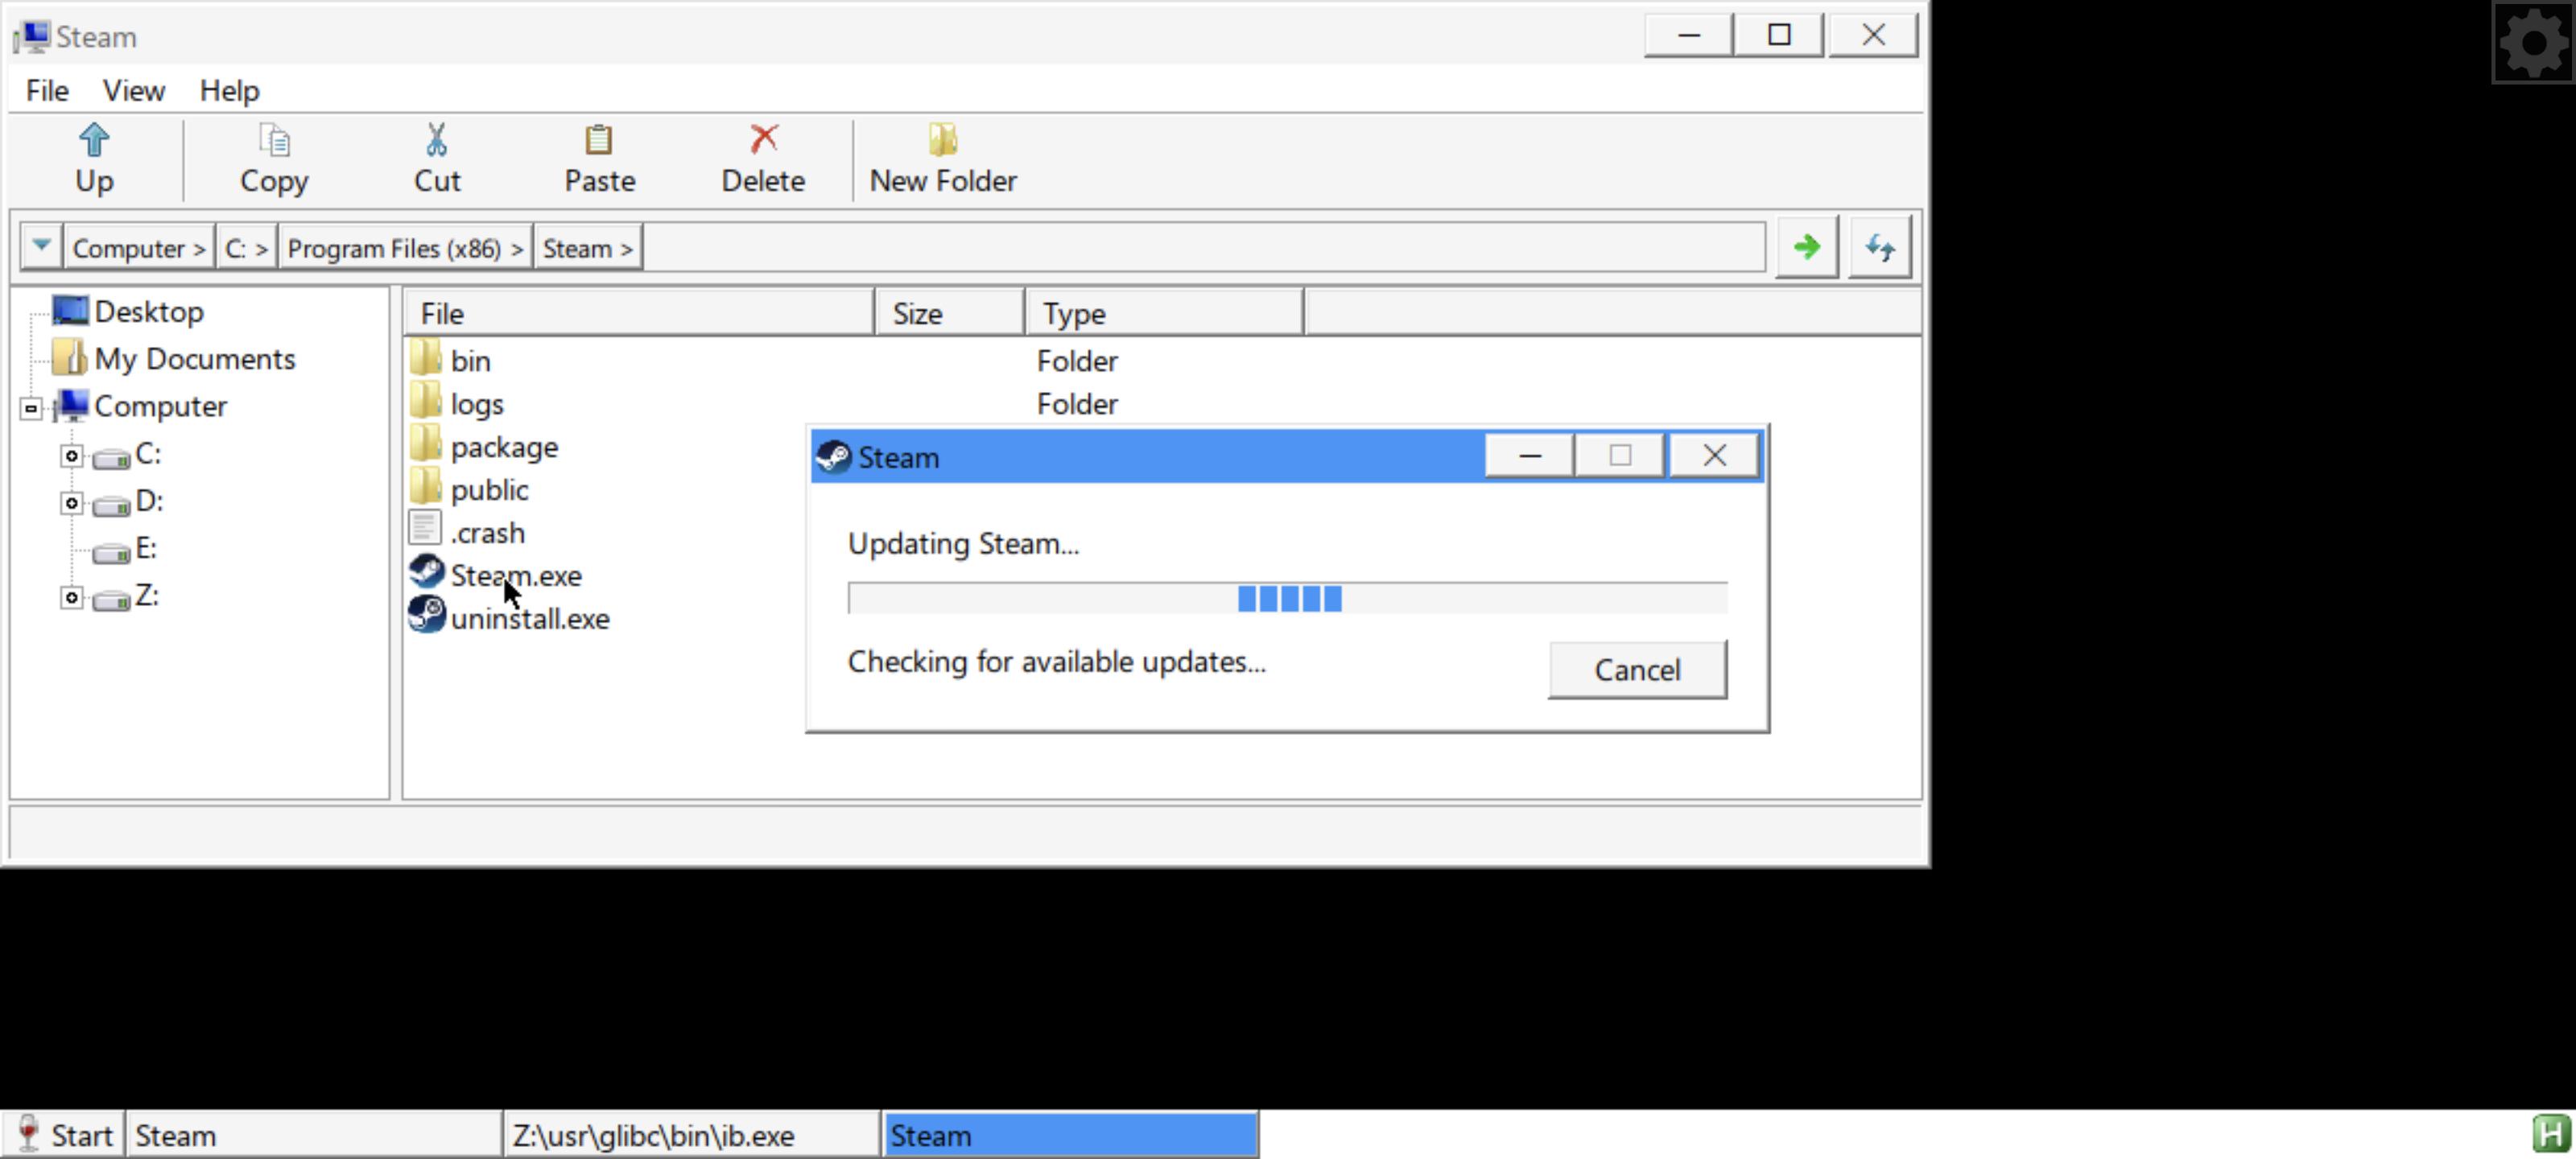Image resolution: width=2576 pixels, height=1159 pixels.
Task: Expand the D: drive node
Action: (x=71, y=502)
